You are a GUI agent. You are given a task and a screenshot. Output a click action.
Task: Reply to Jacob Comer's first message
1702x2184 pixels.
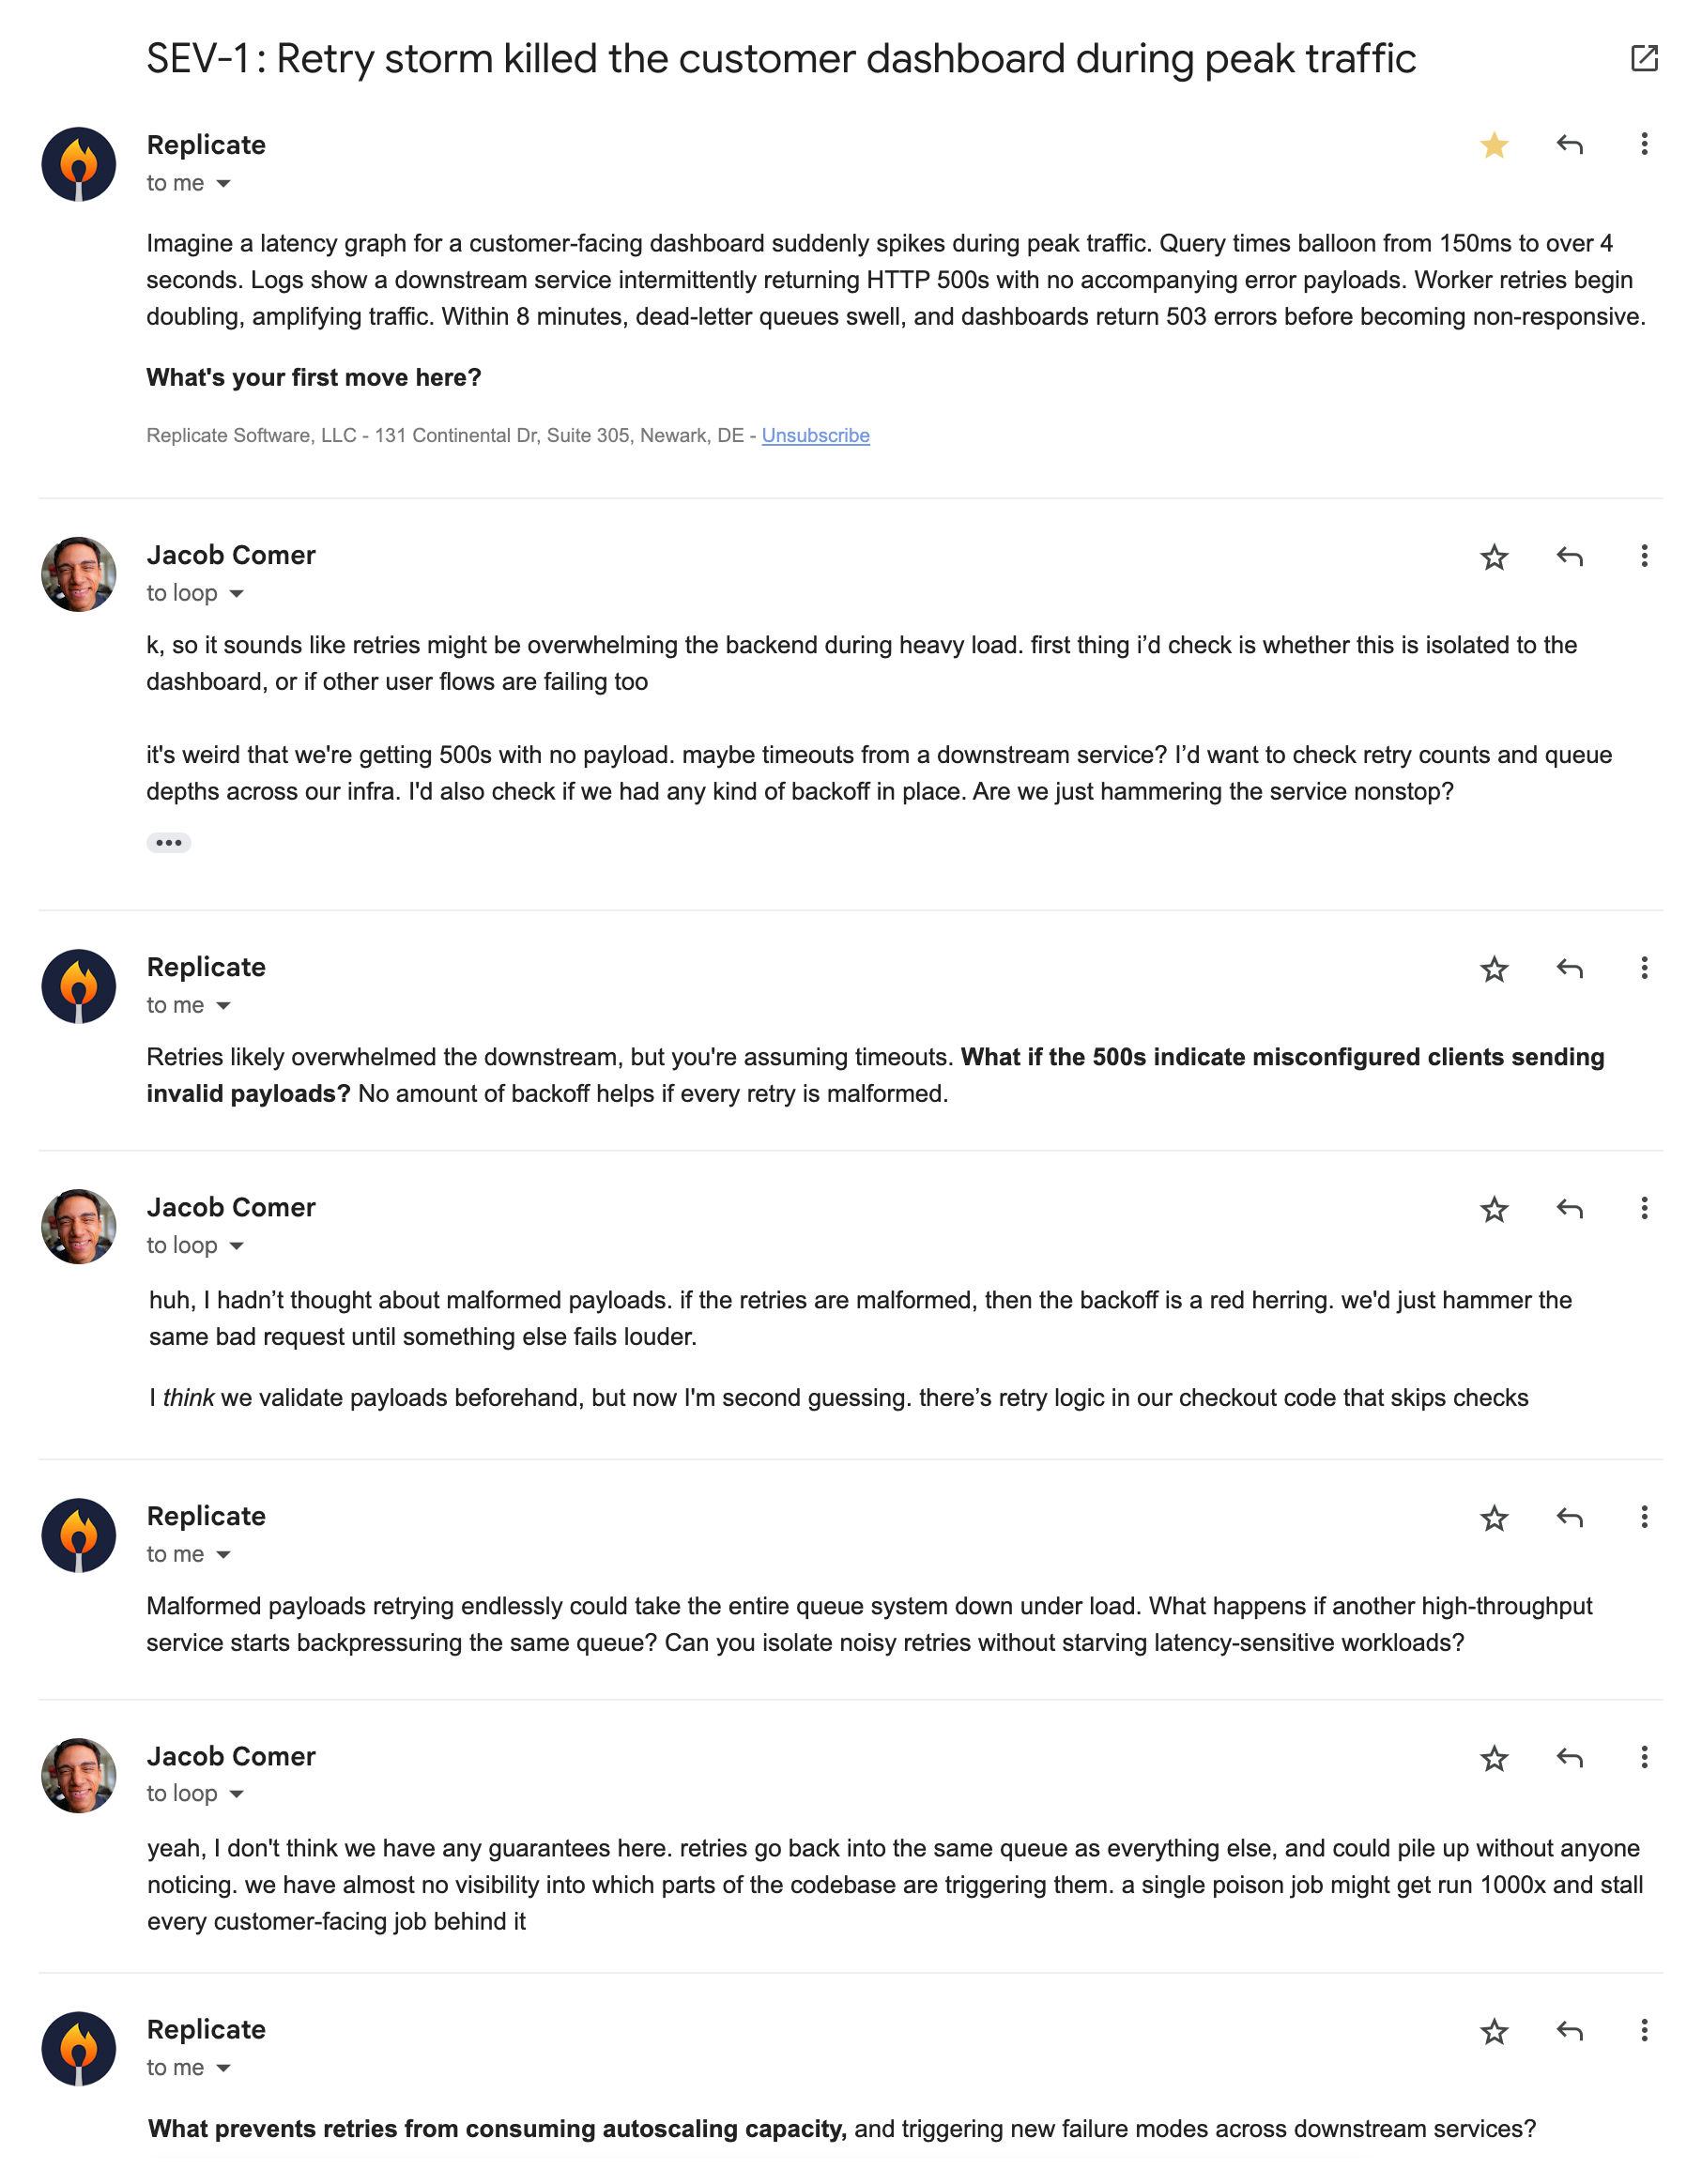click(x=1569, y=557)
